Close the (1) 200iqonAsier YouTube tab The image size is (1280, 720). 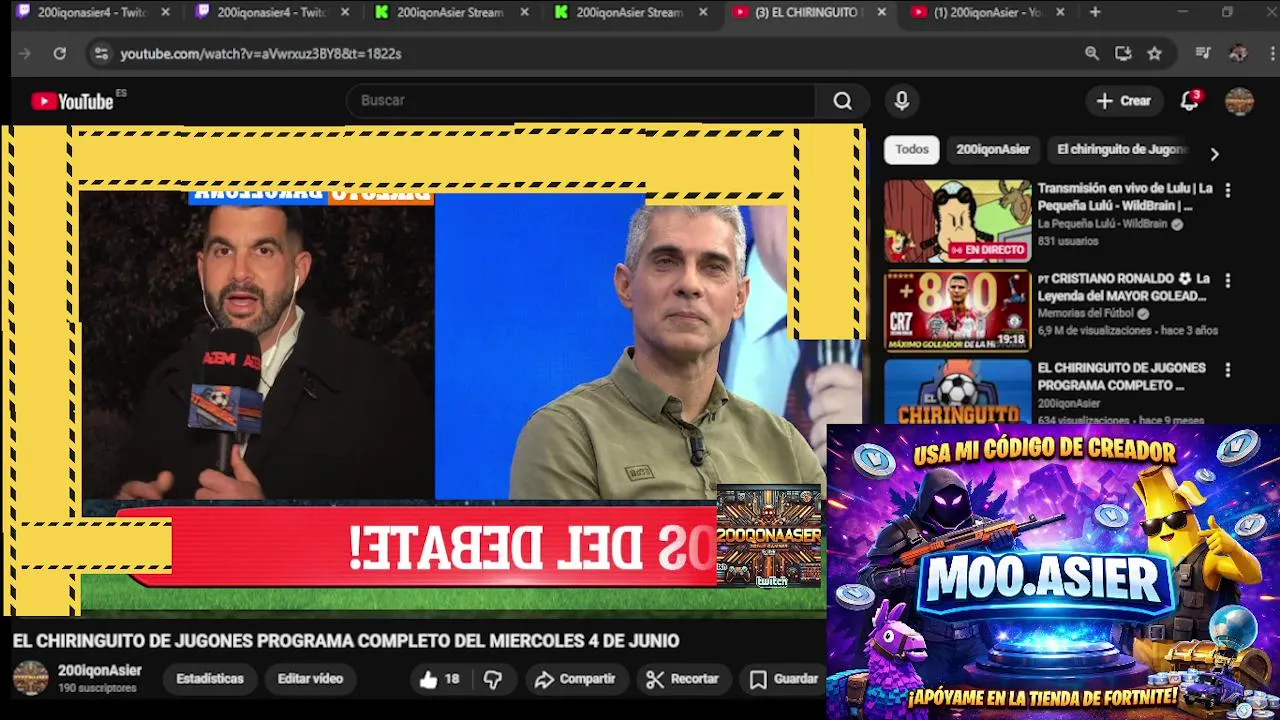1060,12
